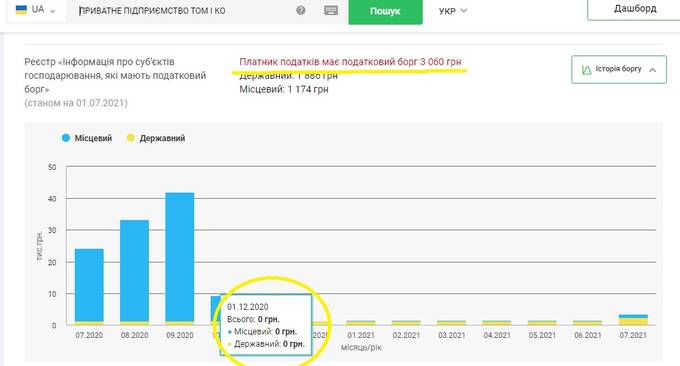
Task: Click the Ukraine flag icon
Action: tap(21, 10)
